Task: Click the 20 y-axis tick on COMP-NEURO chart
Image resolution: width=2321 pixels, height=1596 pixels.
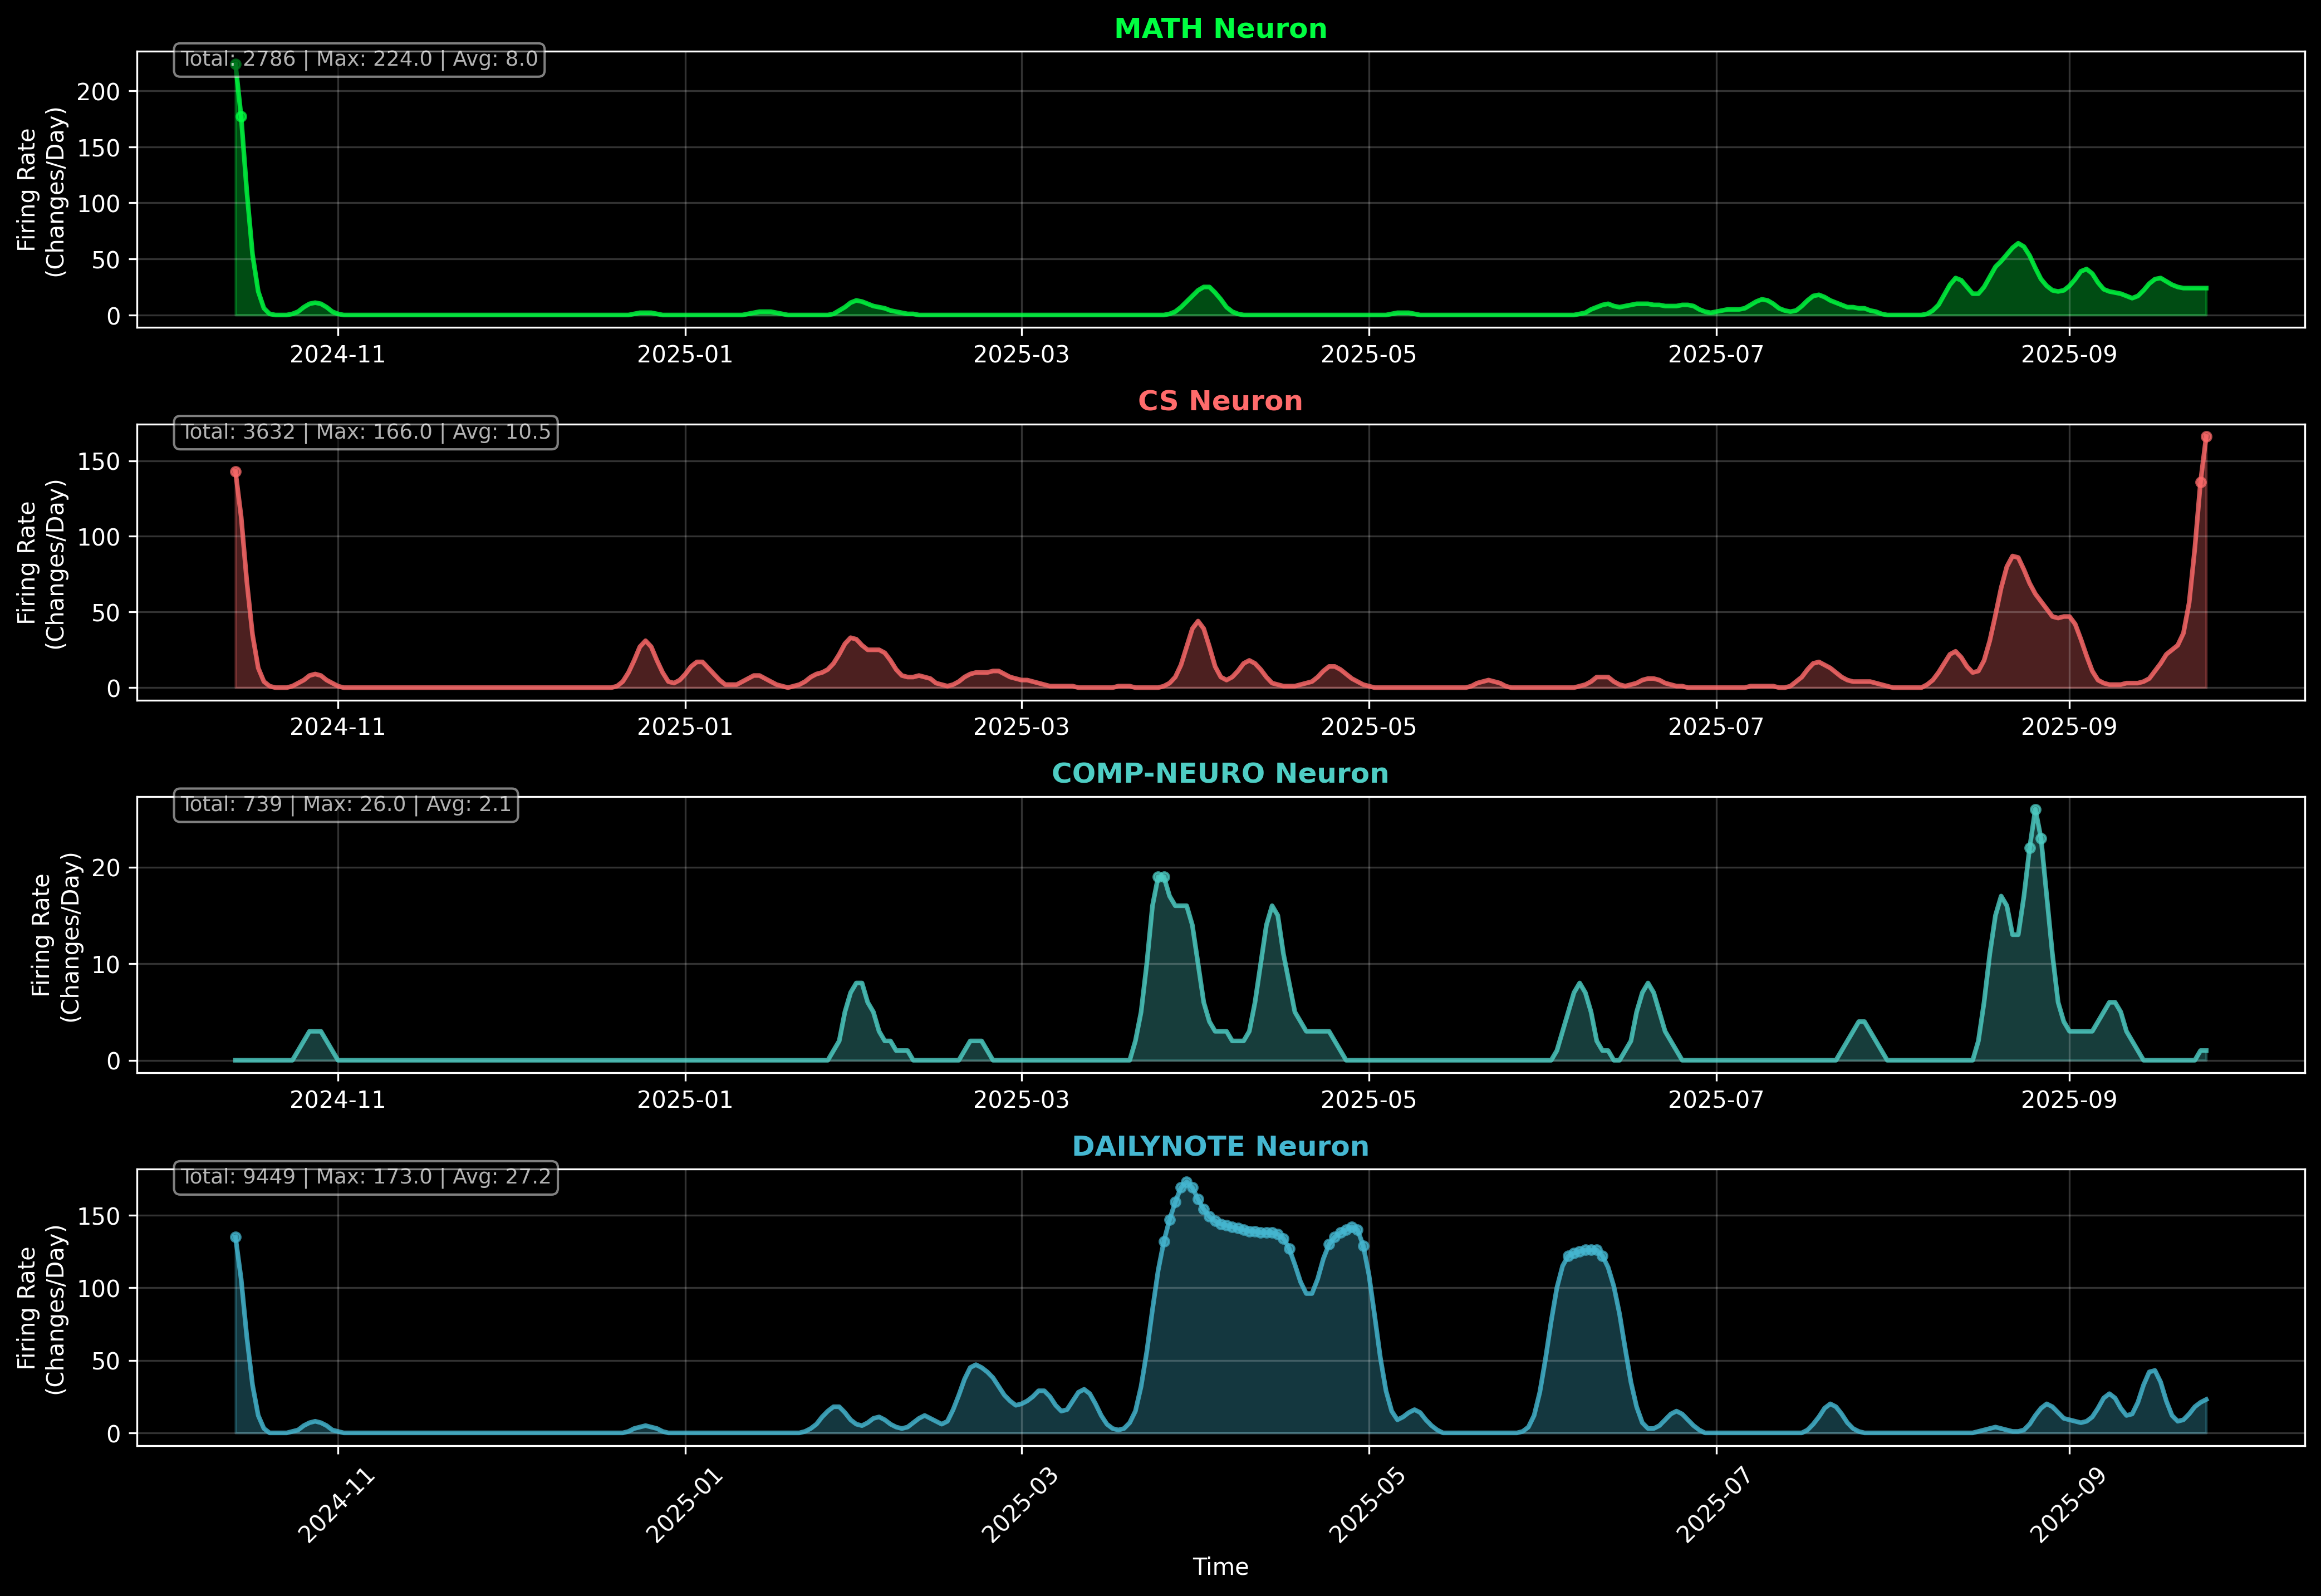Action: 106,868
